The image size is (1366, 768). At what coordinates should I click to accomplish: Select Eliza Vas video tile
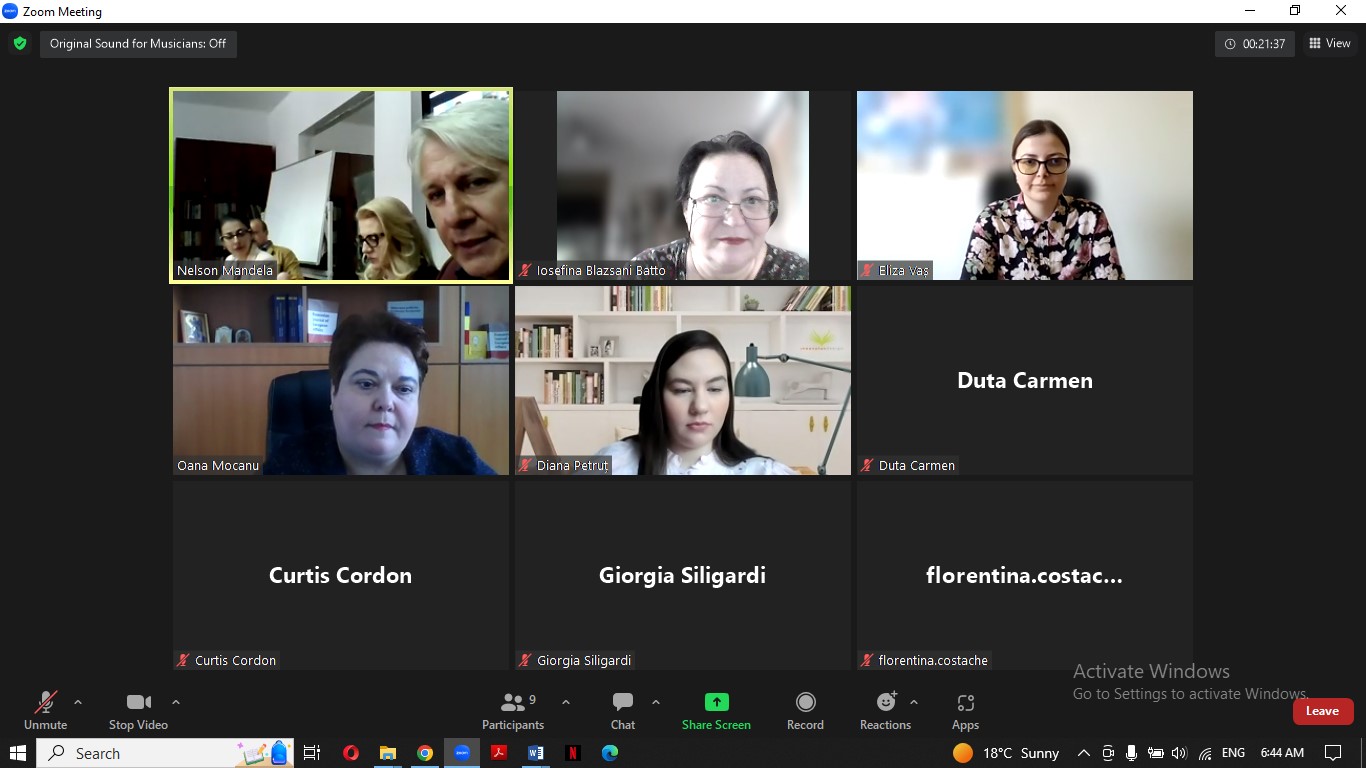tap(1025, 185)
